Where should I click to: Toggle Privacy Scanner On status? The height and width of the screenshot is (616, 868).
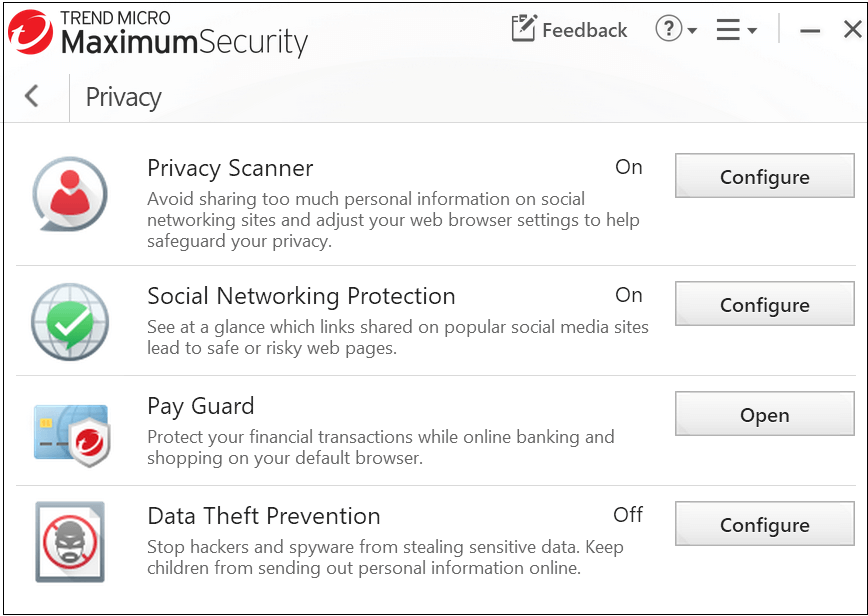[x=629, y=167]
